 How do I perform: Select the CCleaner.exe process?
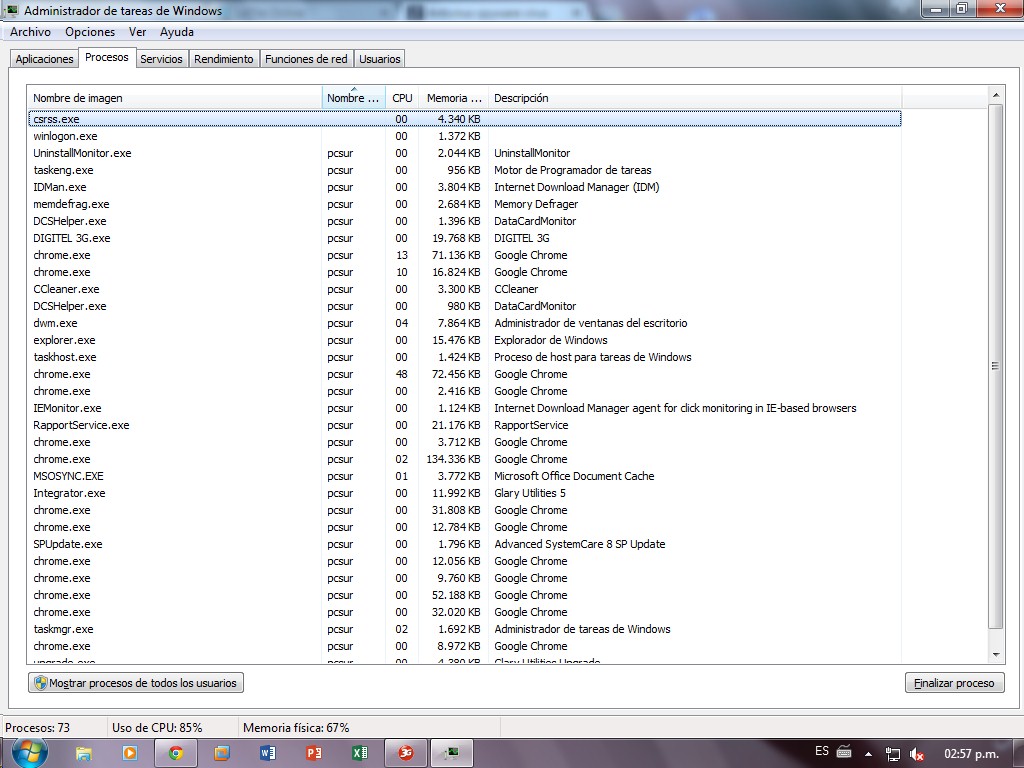[x=464, y=289]
